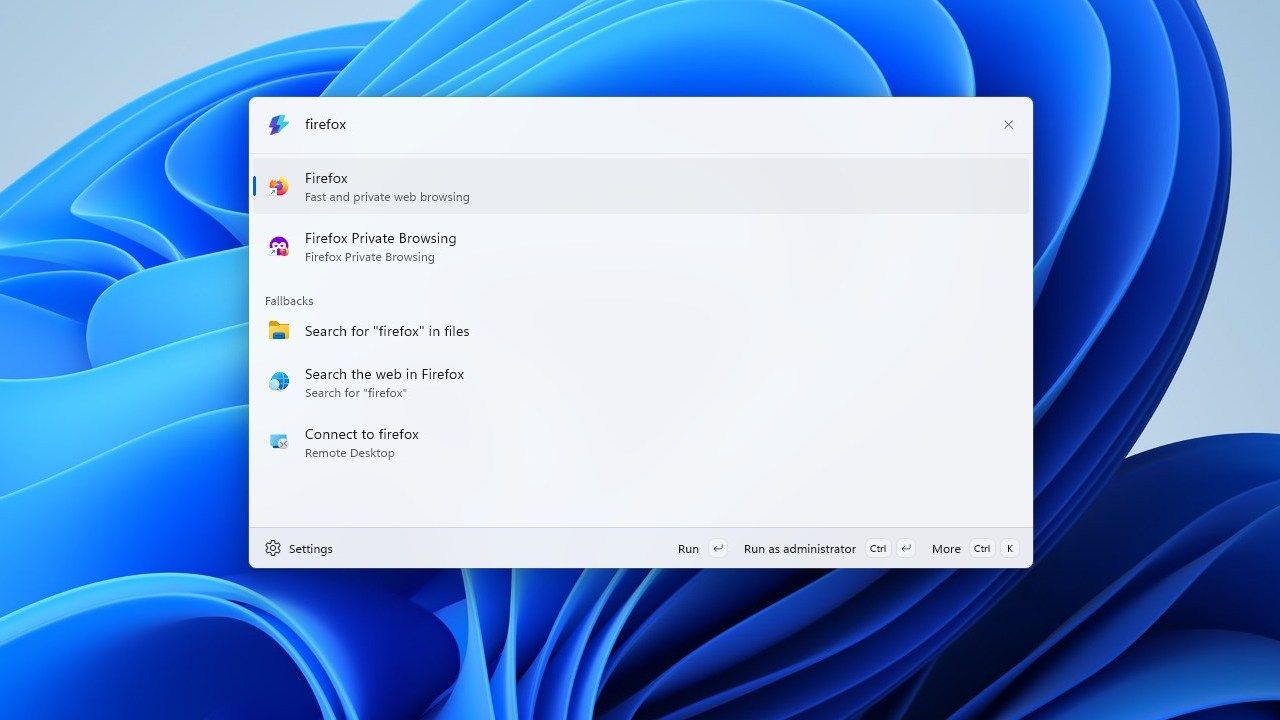Viewport: 1280px width, 720px height.
Task: Click the K key badge
Action: (x=1010, y=548)
